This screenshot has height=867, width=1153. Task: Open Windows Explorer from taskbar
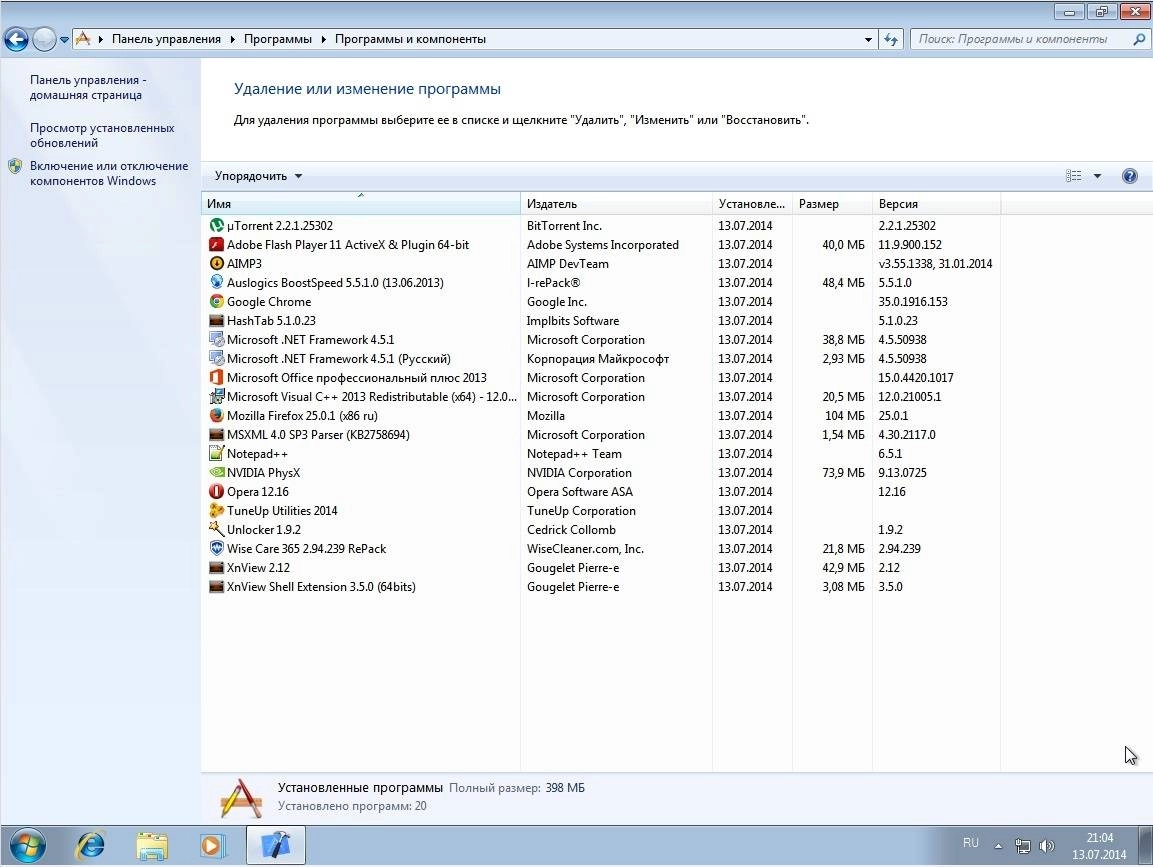(x=151, y=846)
